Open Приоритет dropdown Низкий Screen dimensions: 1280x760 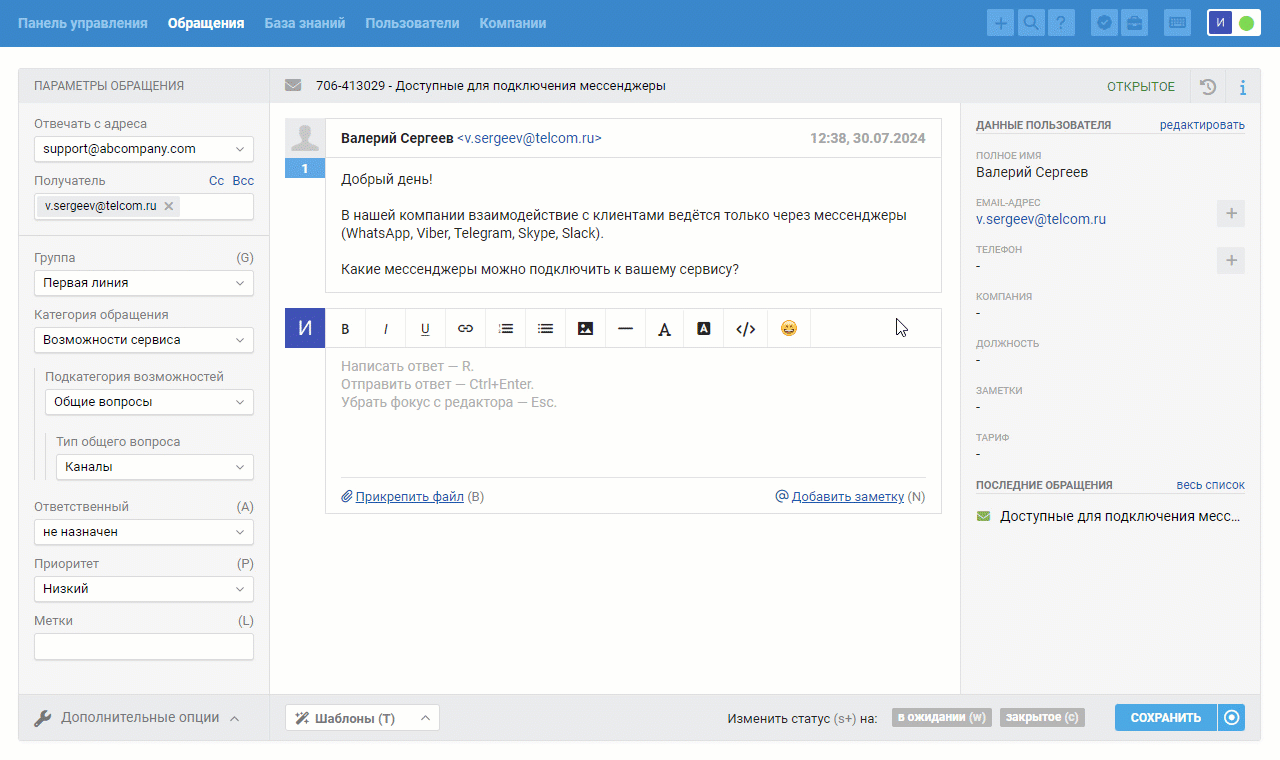(144, 589)
